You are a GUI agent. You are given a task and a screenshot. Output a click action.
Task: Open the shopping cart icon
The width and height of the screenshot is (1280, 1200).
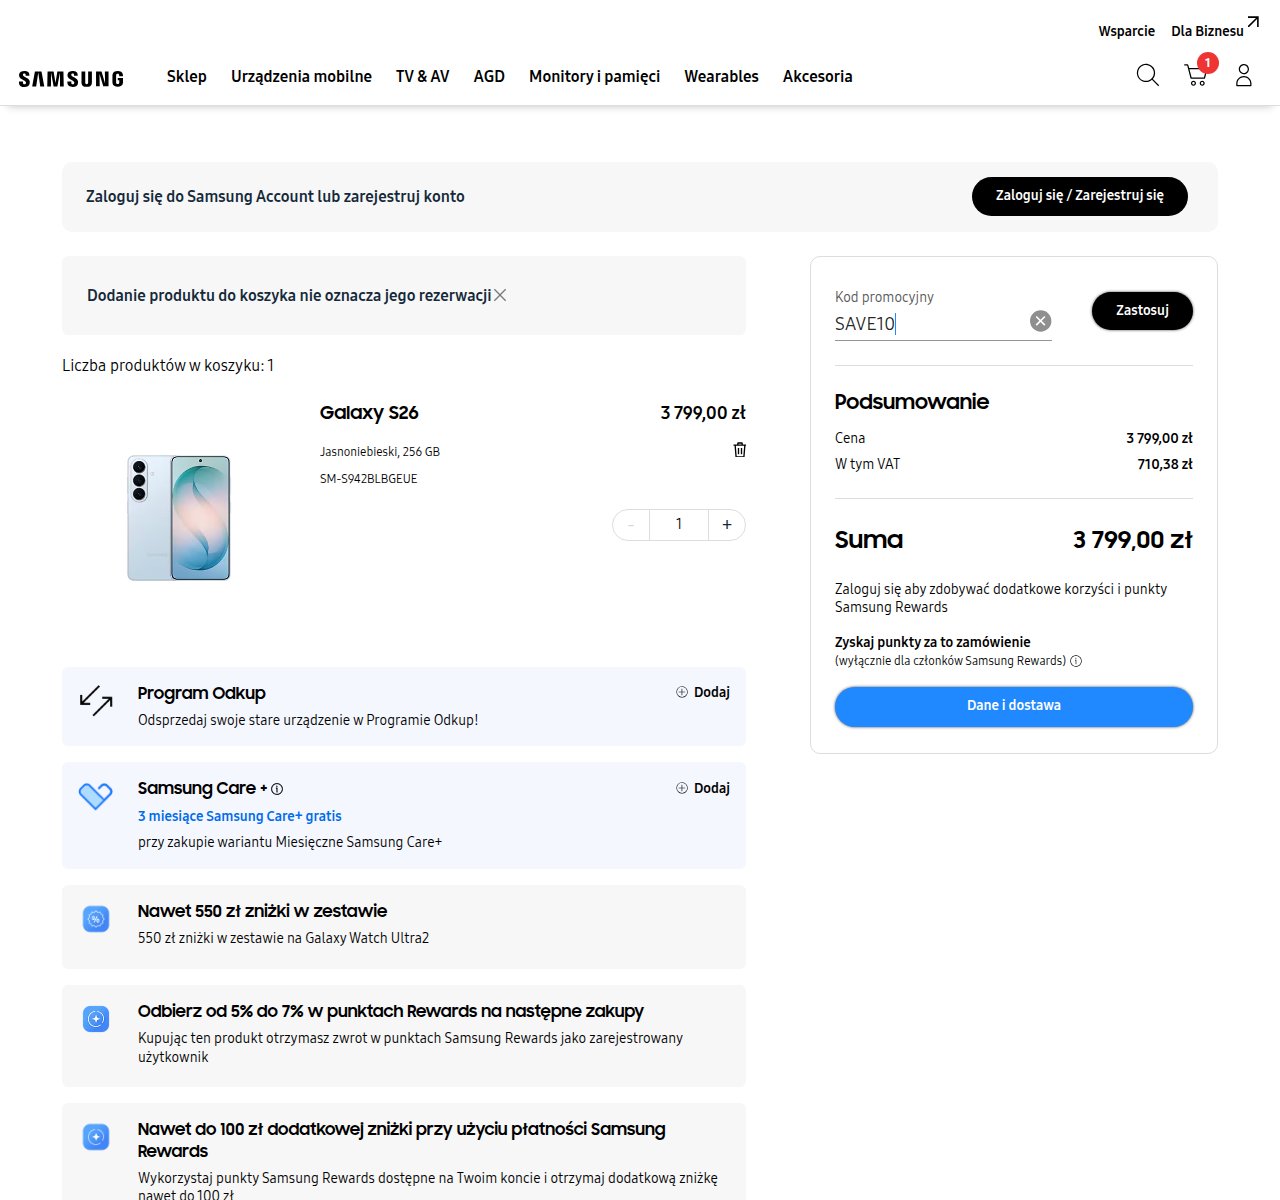point(1196,75)
